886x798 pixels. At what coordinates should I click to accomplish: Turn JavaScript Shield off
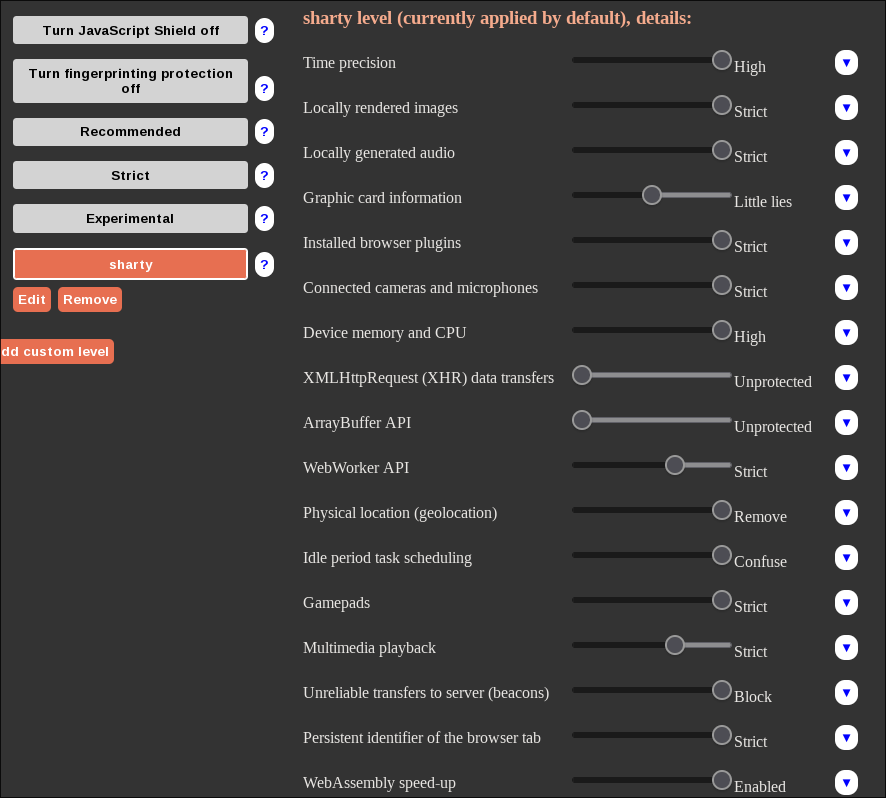pos(131,30)
